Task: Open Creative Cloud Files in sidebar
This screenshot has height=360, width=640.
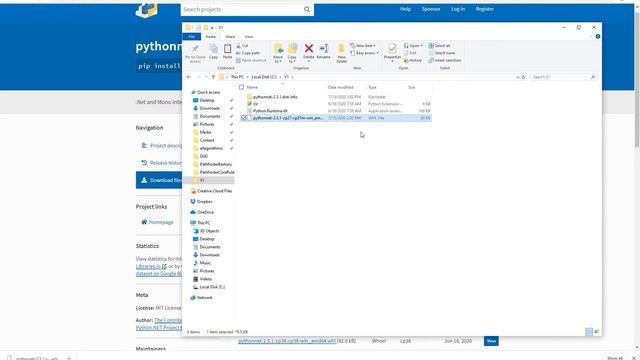Action: point(211,191)
